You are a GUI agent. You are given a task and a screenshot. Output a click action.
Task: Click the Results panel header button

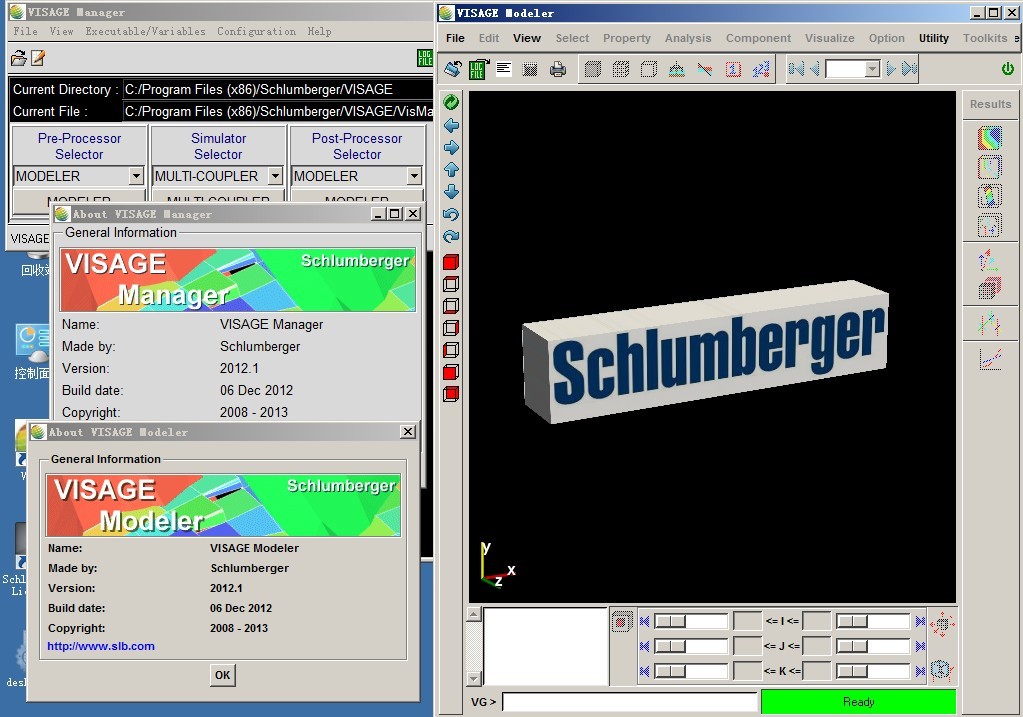[990, 104]
